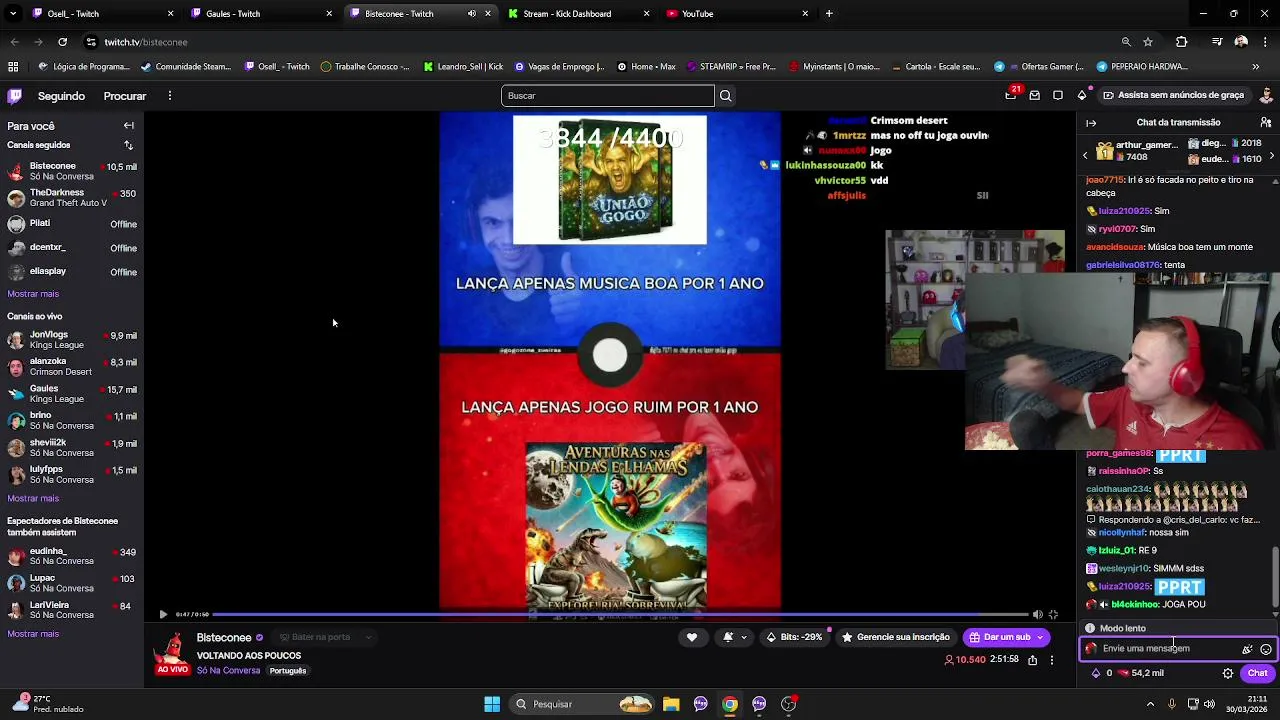Image resolution: width=1280 pixels, height=720 pixels.
Task: Collapse the chat panel arrow
Action: [x=1091, y=123]
